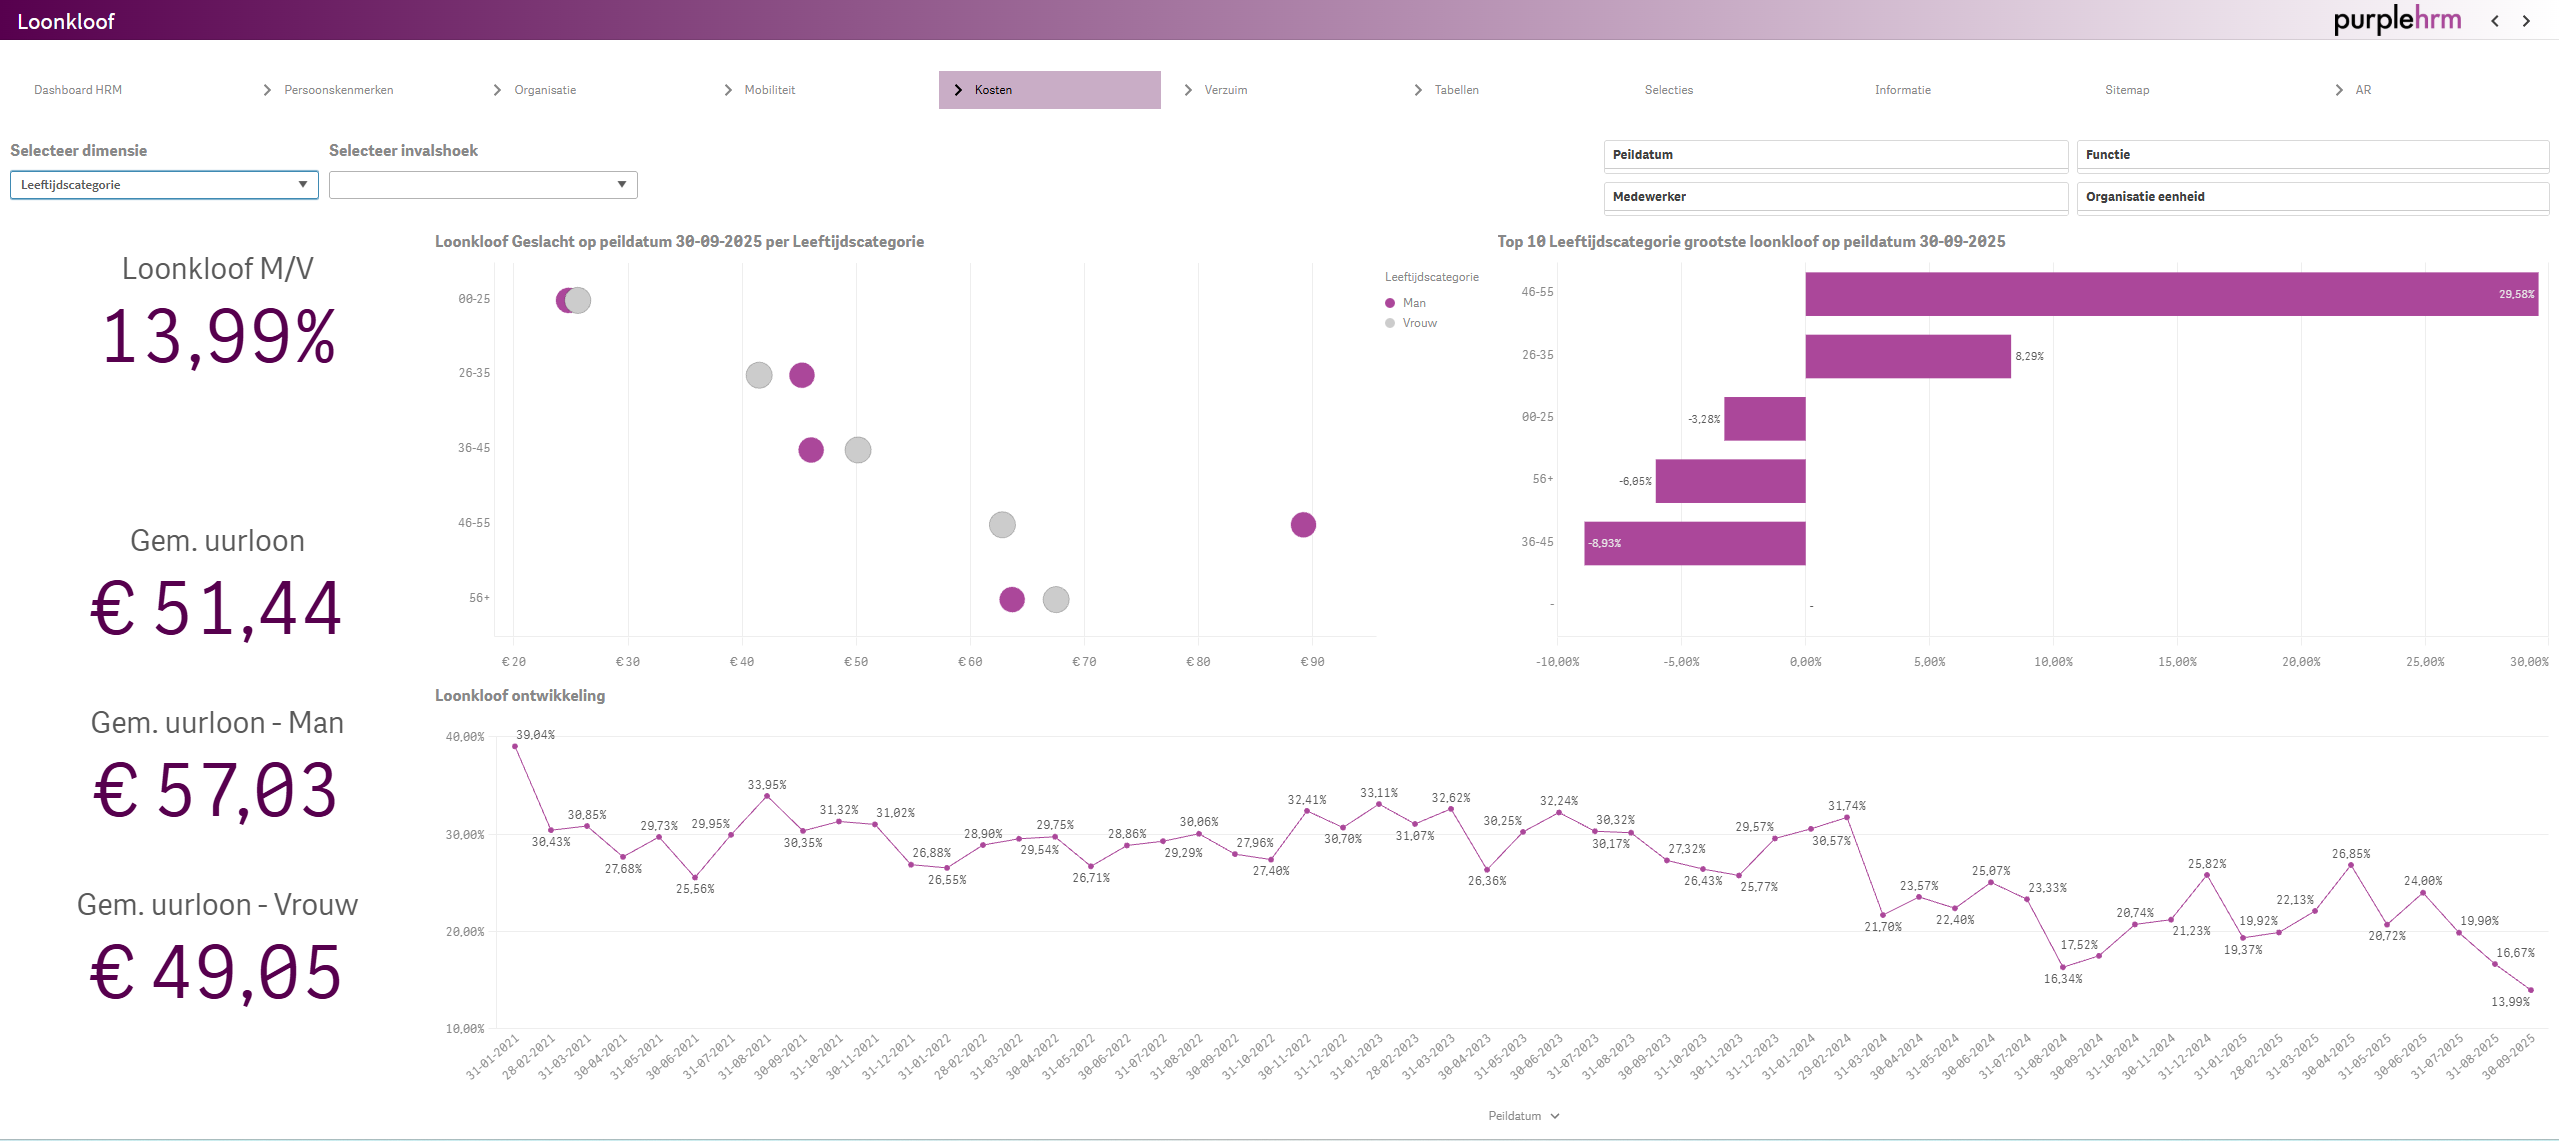This screenshot has width=2559, height=1141.
Task: Go to previous sheet arrow
Action: pos(2495,21)
